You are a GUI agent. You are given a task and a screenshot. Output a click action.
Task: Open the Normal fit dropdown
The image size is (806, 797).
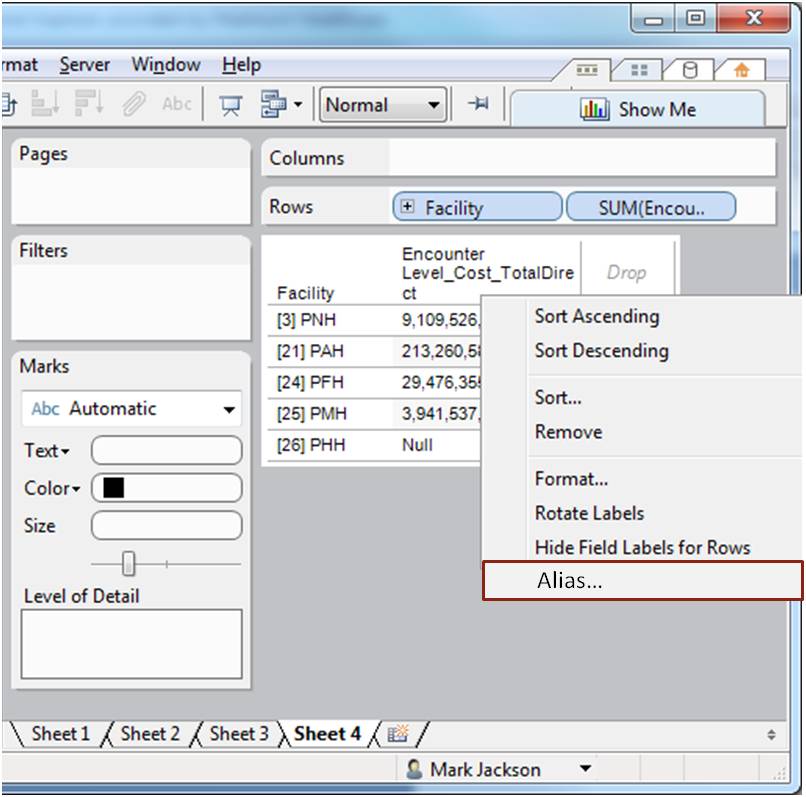click(382, 104)
